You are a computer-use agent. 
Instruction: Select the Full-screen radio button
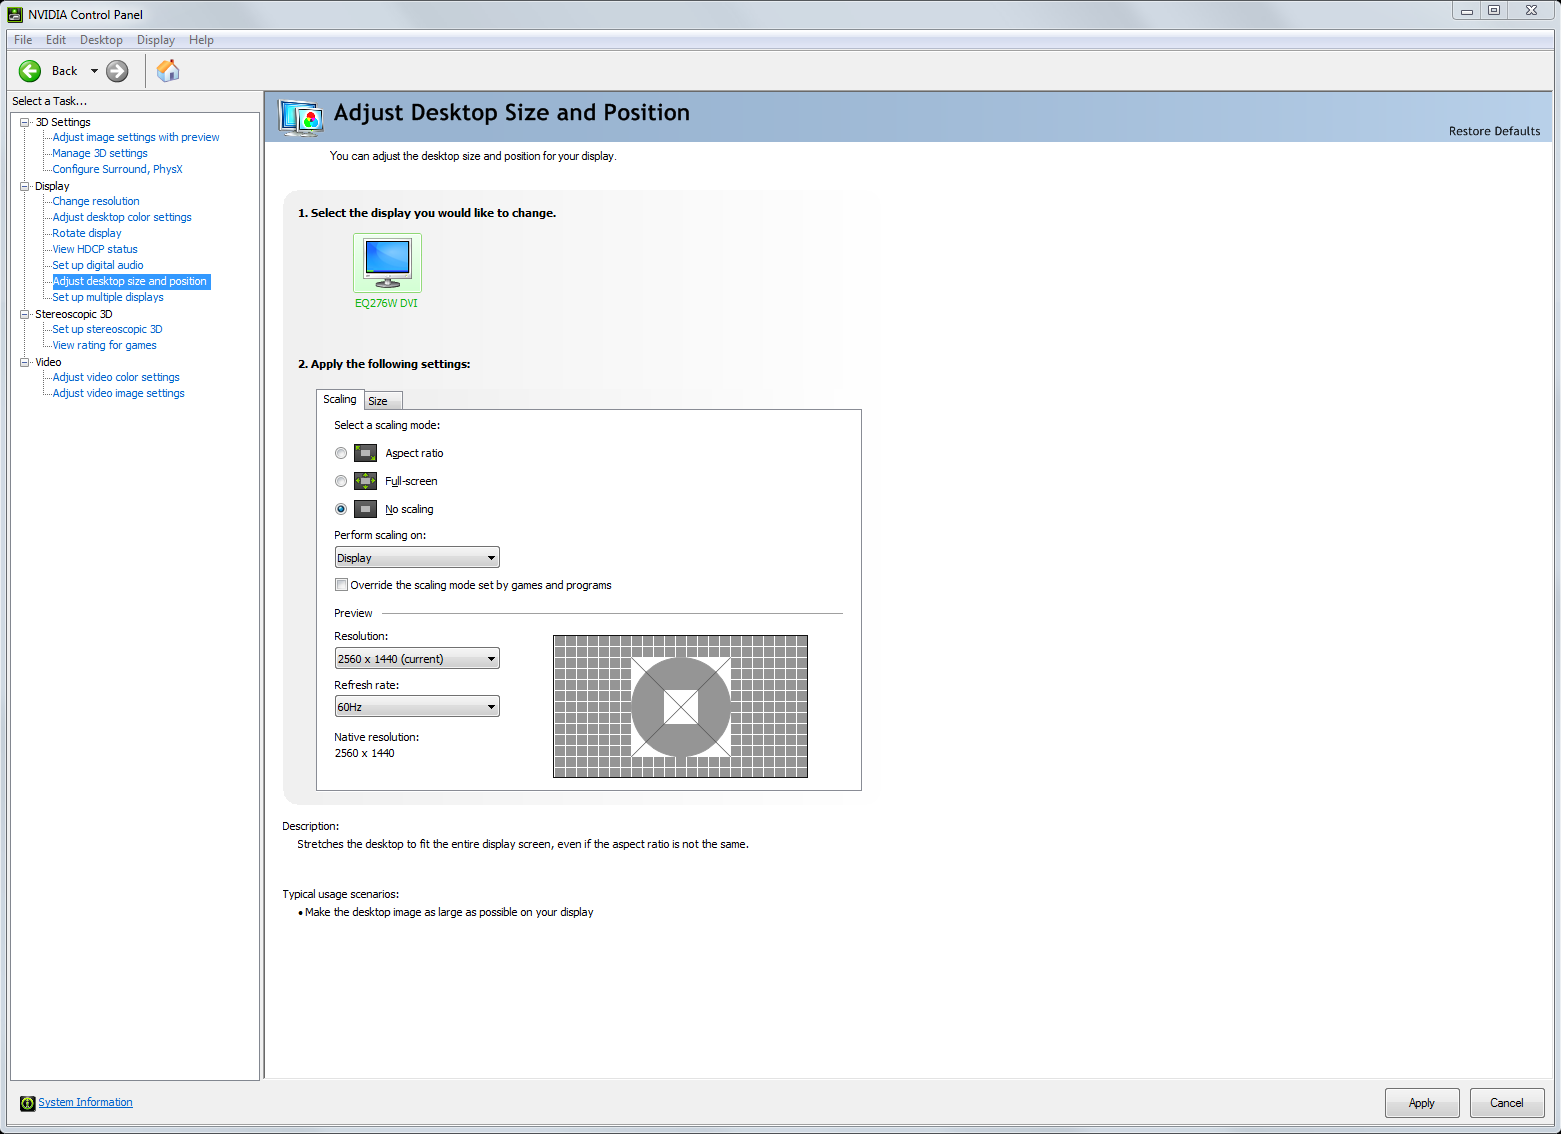(341, 481)
